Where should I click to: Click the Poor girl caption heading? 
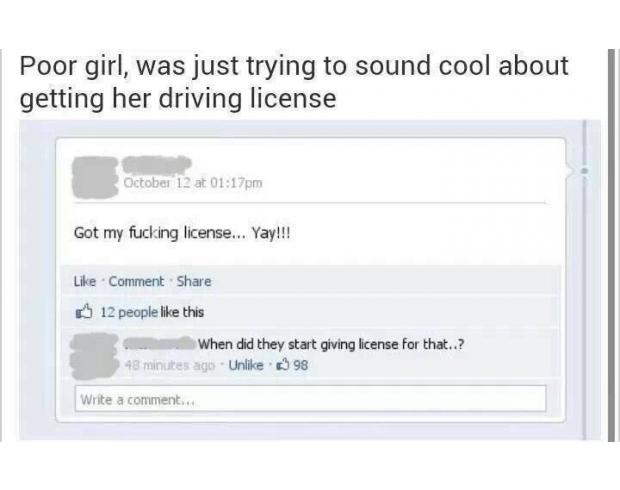coord(294,82)
